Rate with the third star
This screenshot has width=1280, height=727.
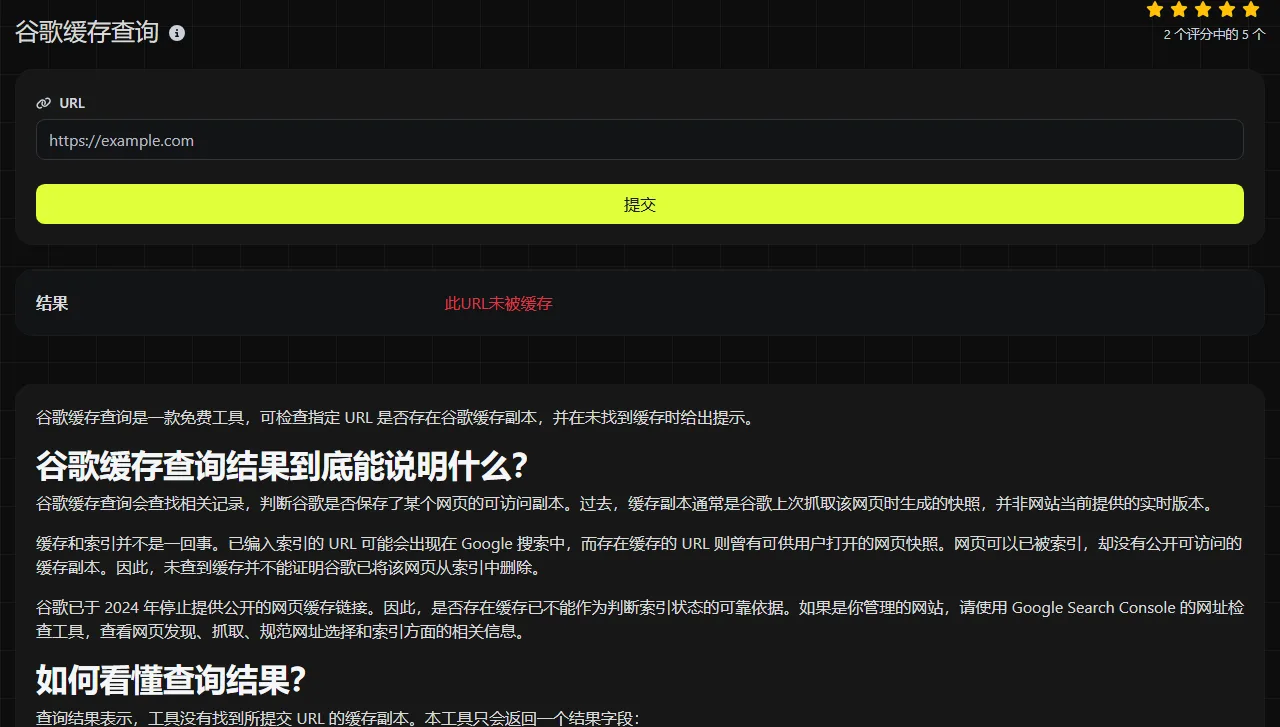point(1203,10)
